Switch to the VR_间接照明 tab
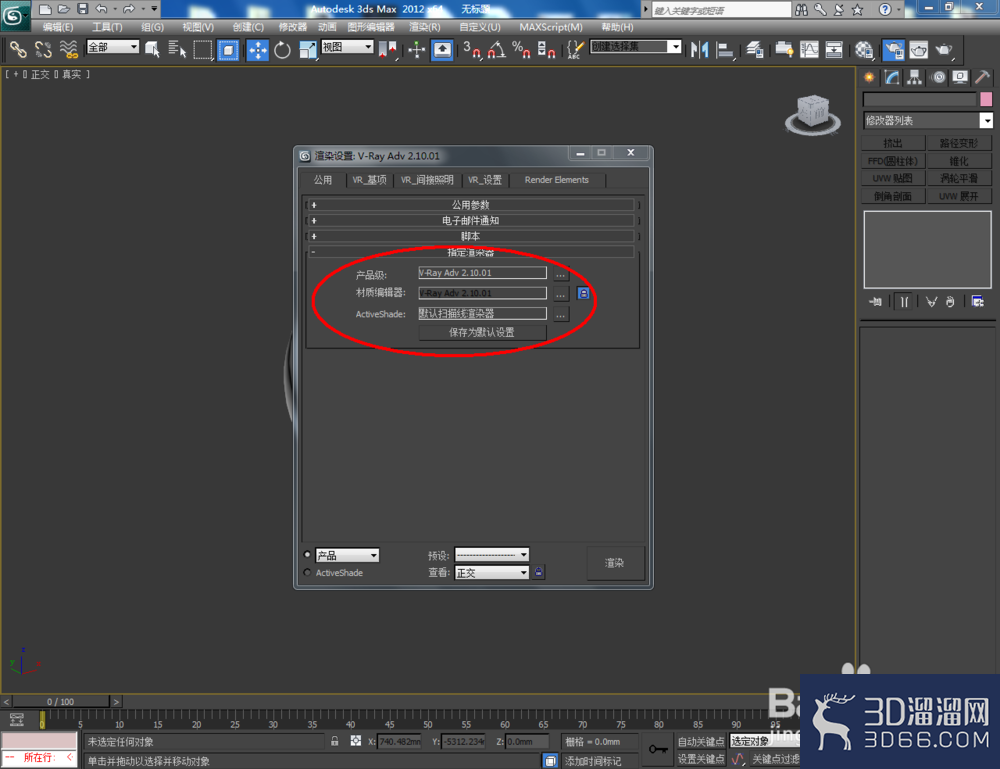The height and width of the screenshot is (769, 1000). [427, 180]
